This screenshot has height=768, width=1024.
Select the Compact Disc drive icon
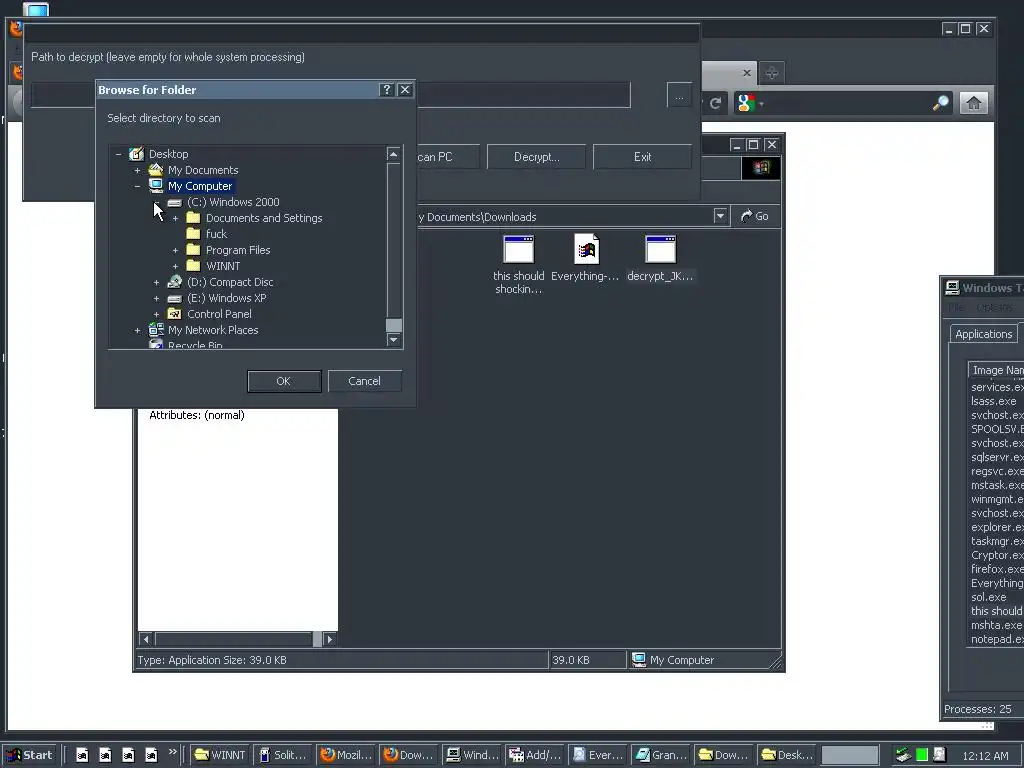tap(174, 282)
